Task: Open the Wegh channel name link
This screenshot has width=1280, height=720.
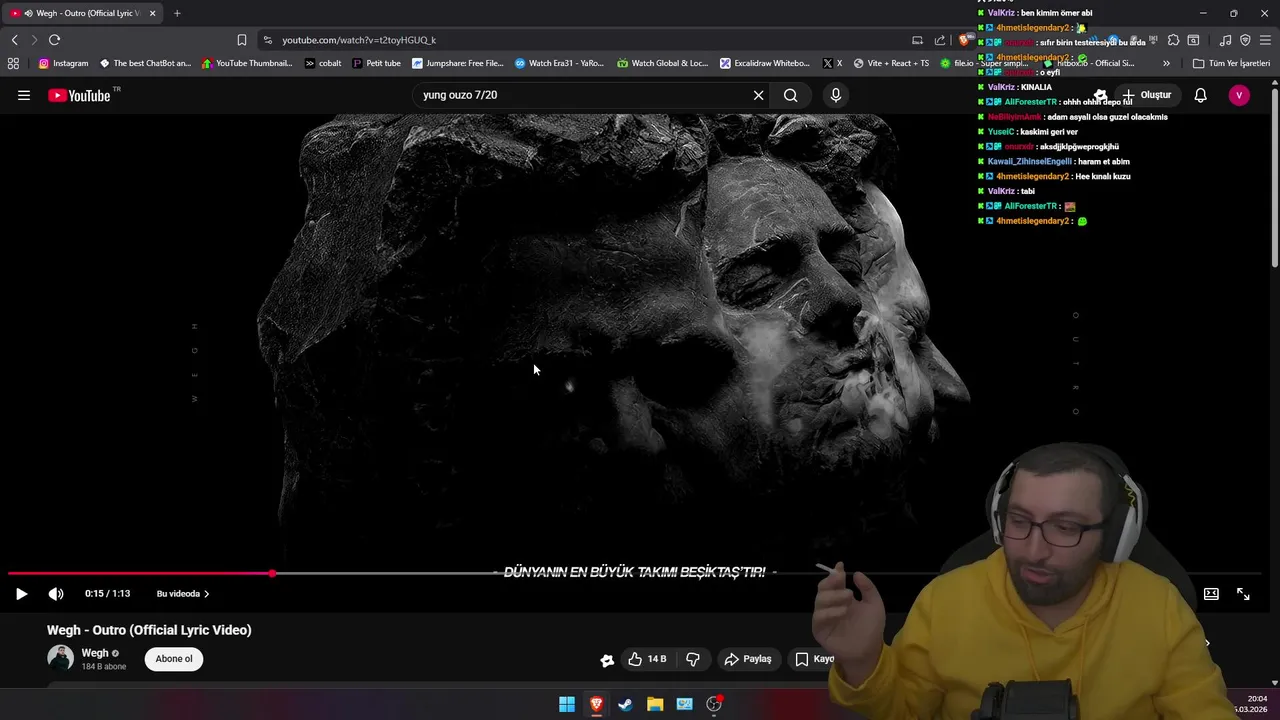Action: click(95, 653)
